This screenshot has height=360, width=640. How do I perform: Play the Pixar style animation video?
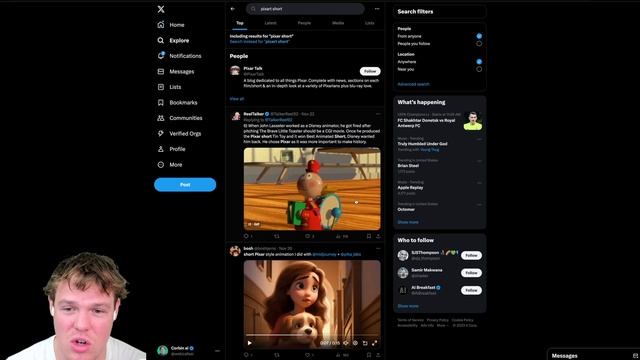click(249, 343)
